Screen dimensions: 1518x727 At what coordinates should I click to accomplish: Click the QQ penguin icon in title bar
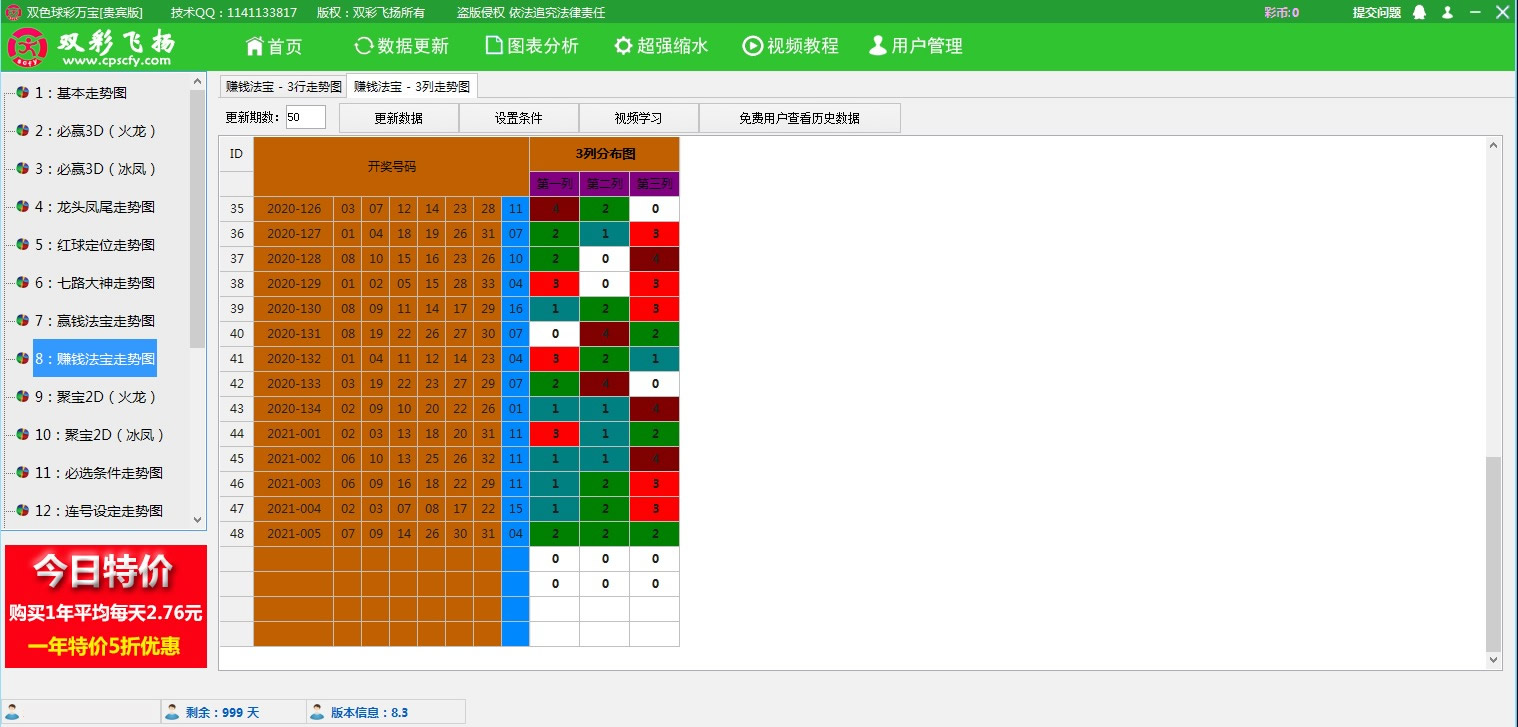(x=1418, y=12)
